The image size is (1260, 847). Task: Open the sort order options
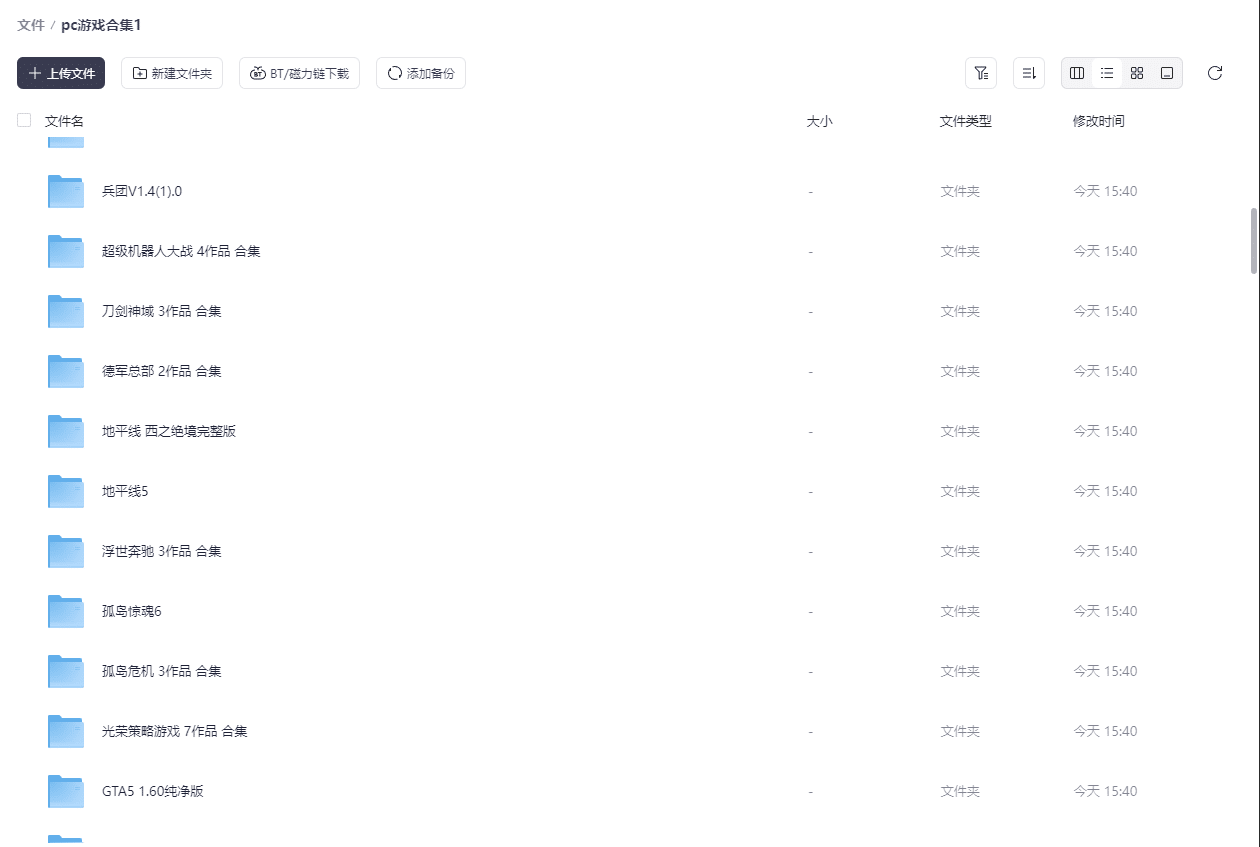pos(1028,73)
